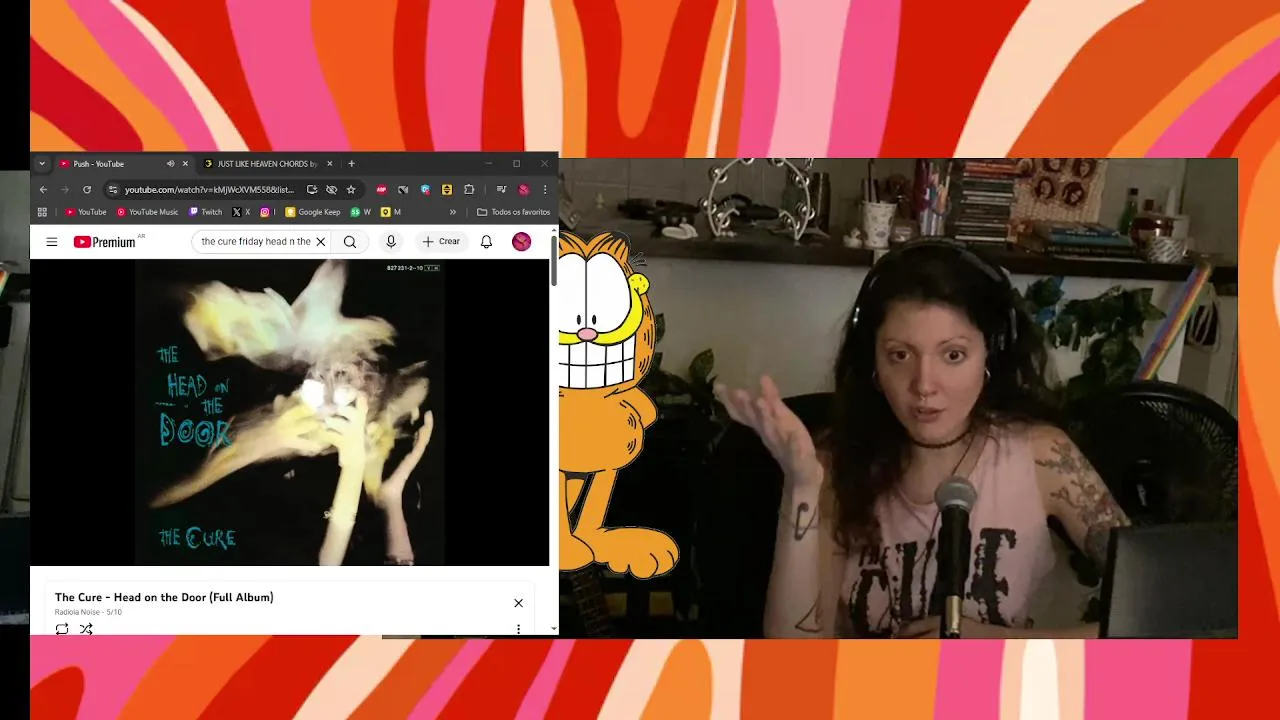1280x720 pixels.
Task: Open the blue shield extension icon
Action: (425, 190)
